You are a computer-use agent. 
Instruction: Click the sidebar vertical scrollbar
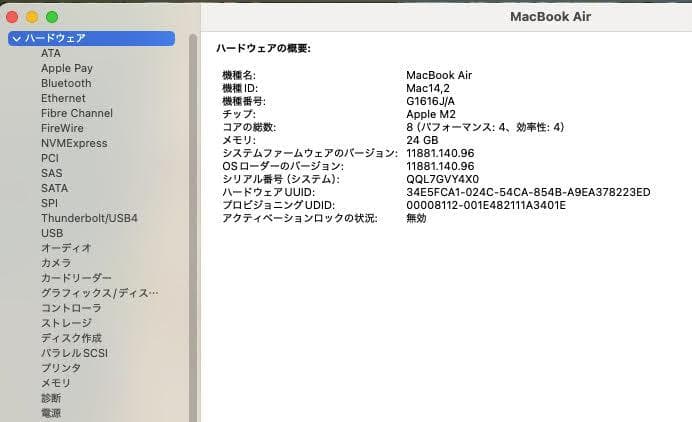(193, 227)
